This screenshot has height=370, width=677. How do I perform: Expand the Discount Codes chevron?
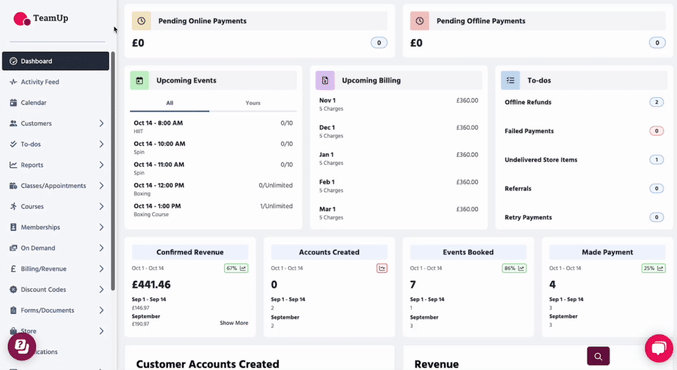(x=101, y=289)
